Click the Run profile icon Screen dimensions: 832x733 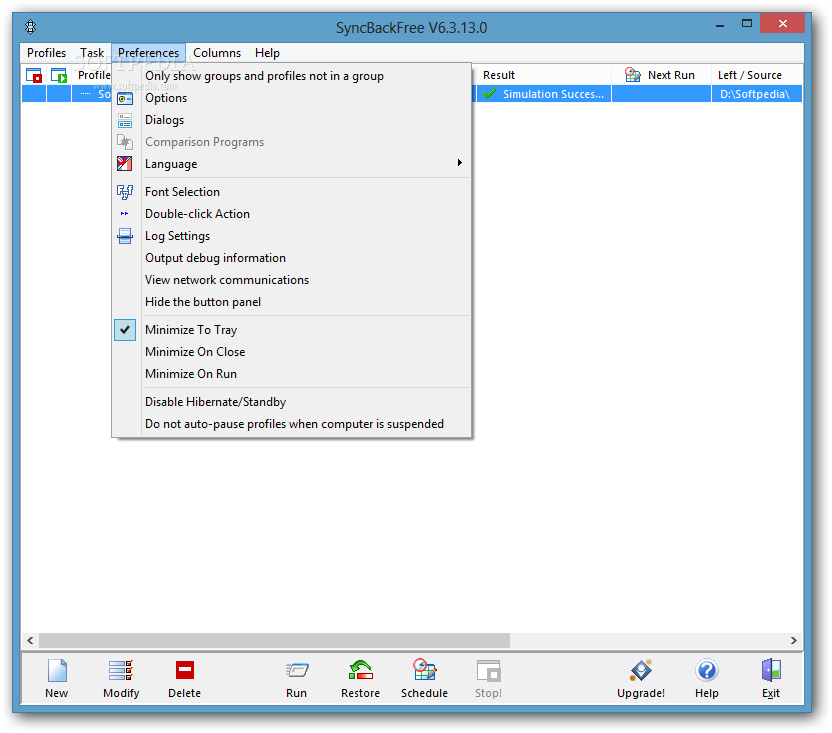pyautogui.click(x=297, y=670)
